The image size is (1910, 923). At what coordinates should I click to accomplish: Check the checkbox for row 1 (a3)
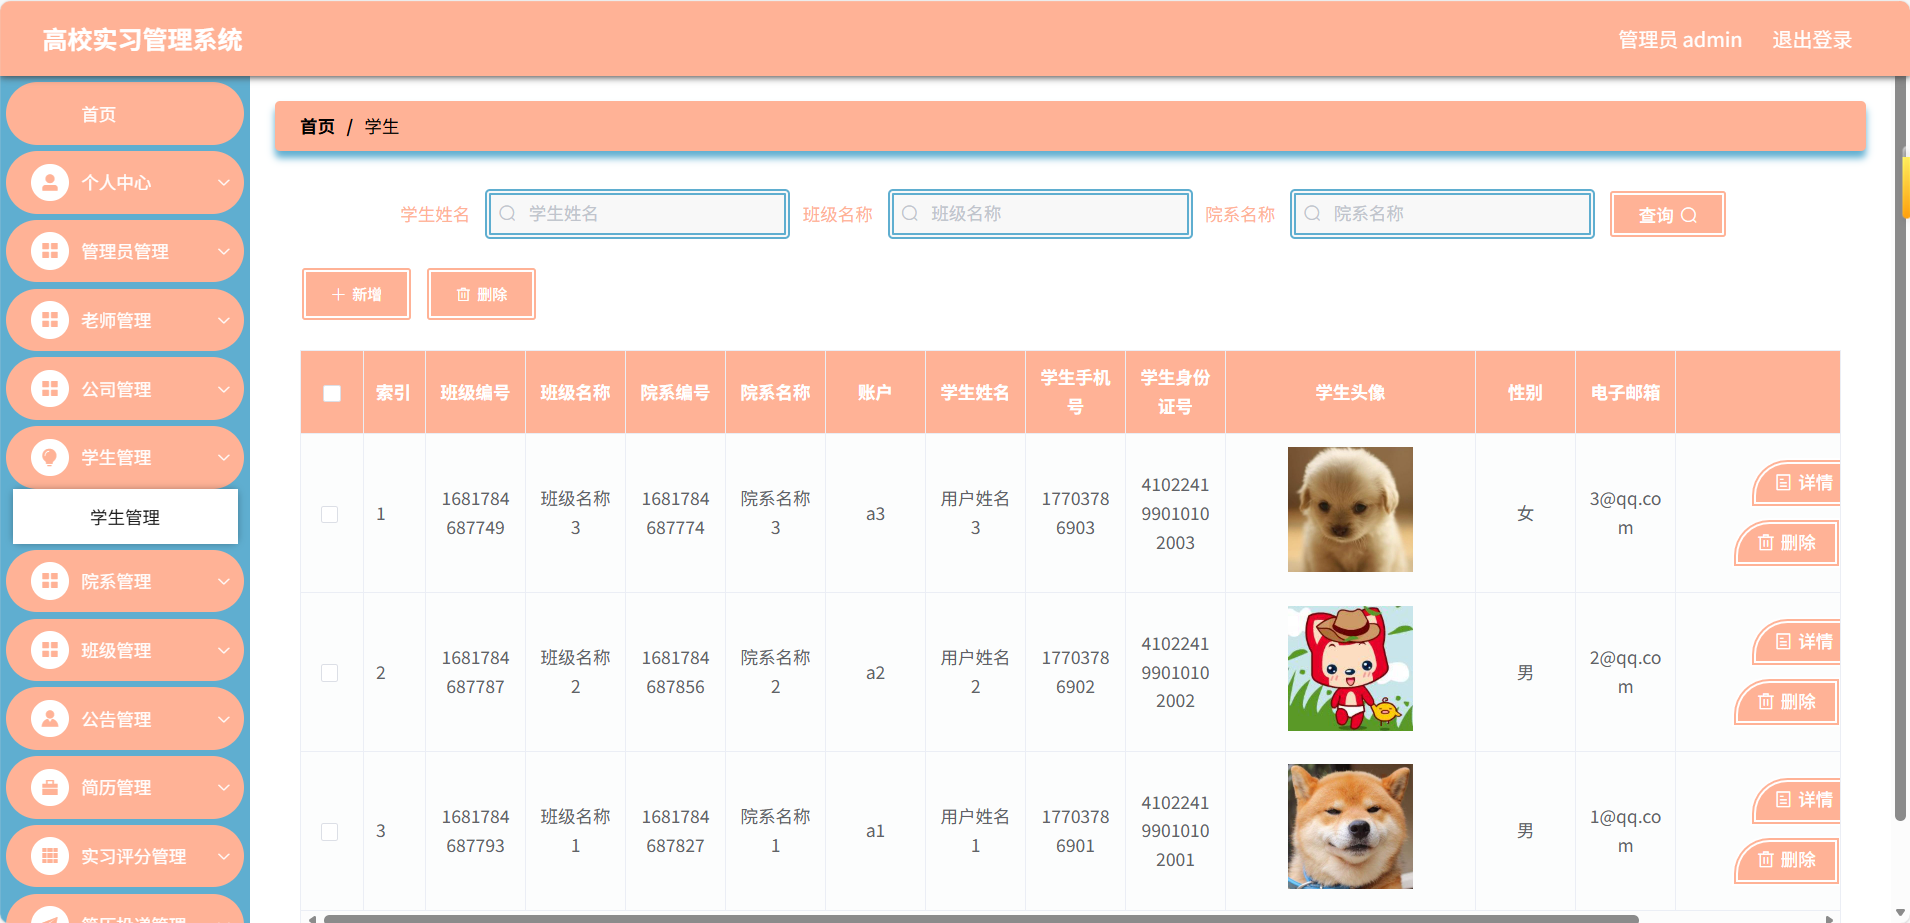[x=329, y=514]
